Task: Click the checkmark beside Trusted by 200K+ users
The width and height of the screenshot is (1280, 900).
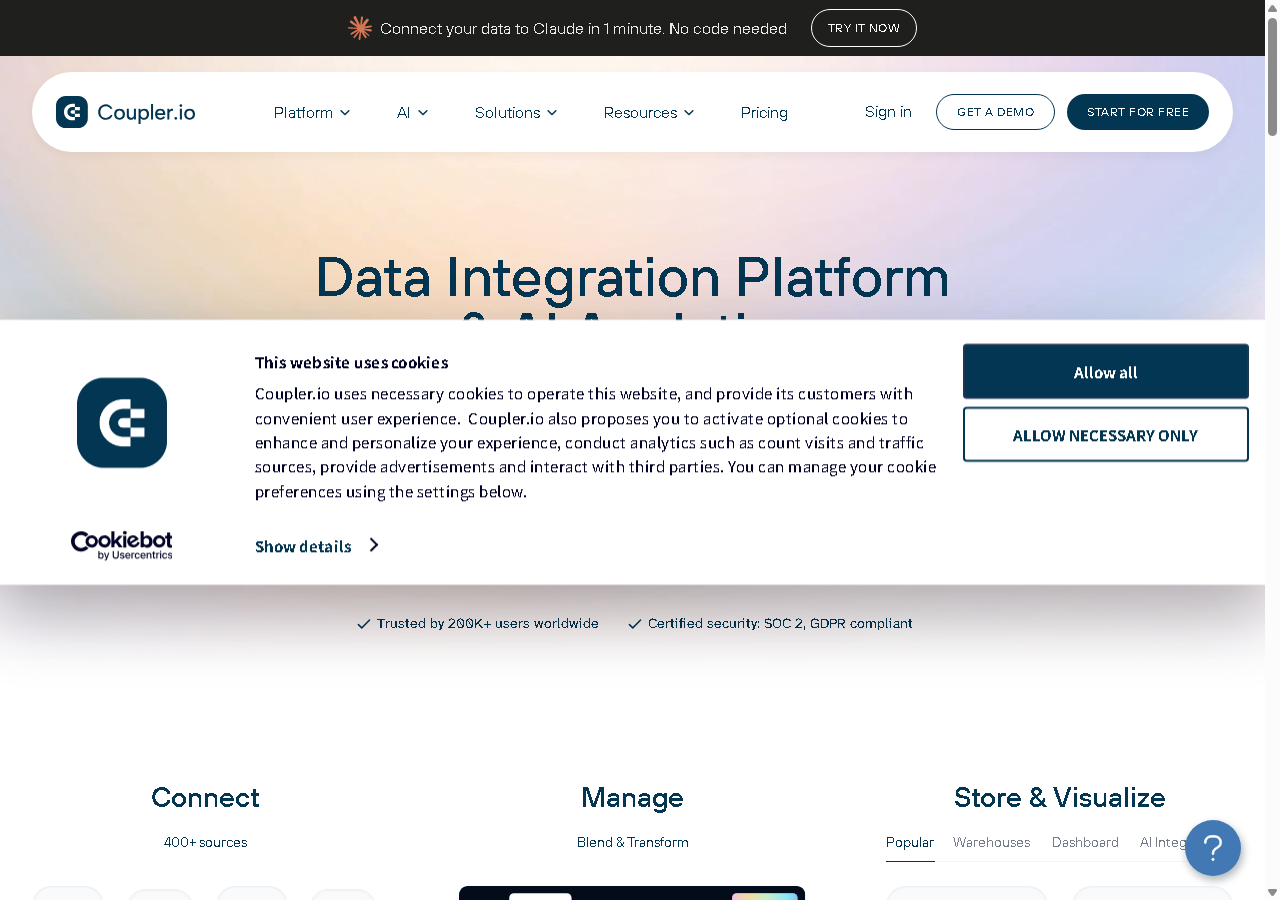Action: (x=364, y=624)
